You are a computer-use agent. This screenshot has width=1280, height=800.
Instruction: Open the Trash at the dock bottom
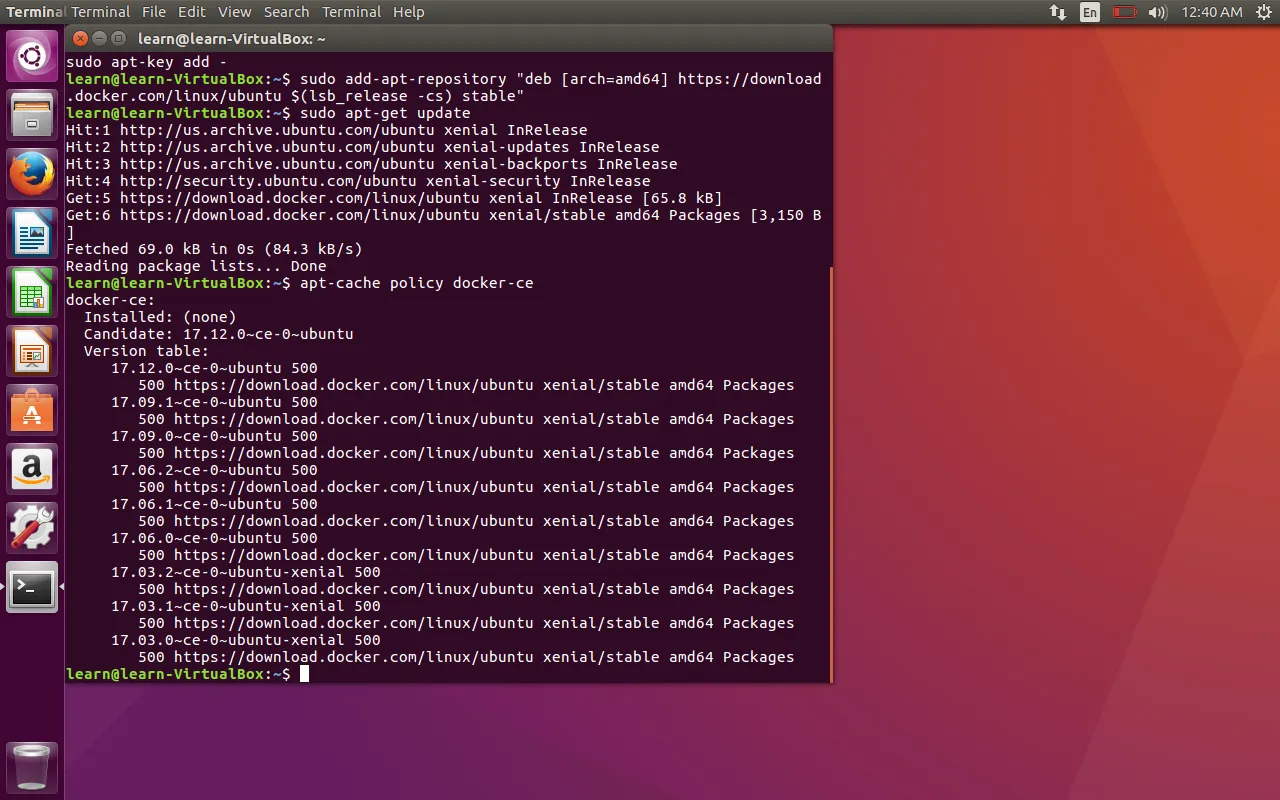[x=32, y=767]
